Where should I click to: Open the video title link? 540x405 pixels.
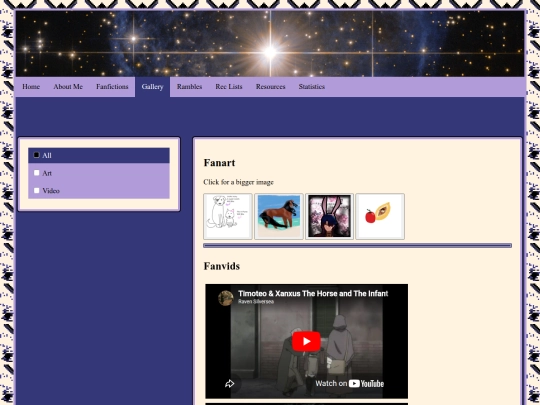pyautogui.click(x=313, y=293)
